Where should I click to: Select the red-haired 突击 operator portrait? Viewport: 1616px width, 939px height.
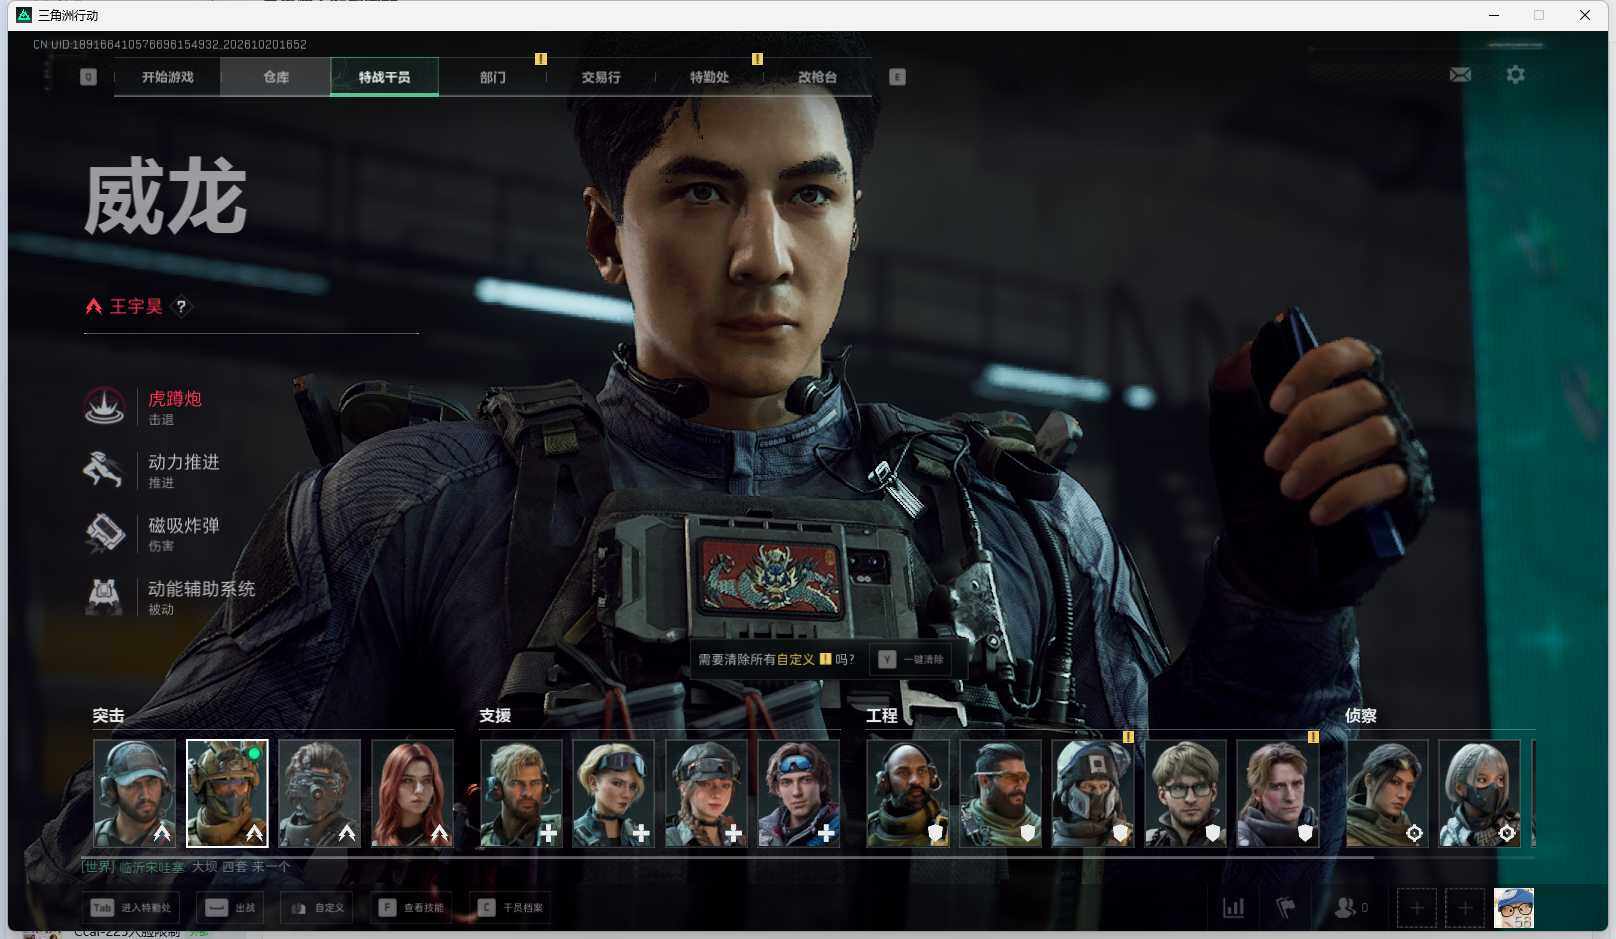point(412,793)
